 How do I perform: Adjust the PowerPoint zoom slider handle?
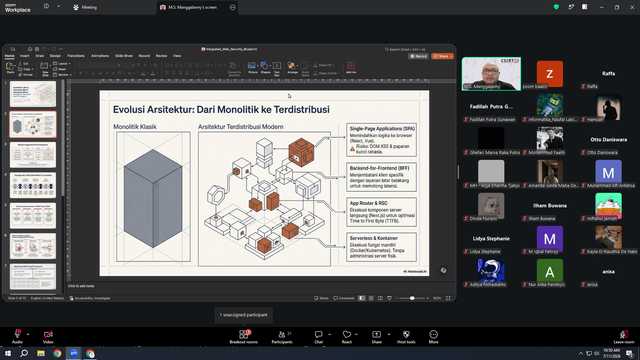pos(412,298)
